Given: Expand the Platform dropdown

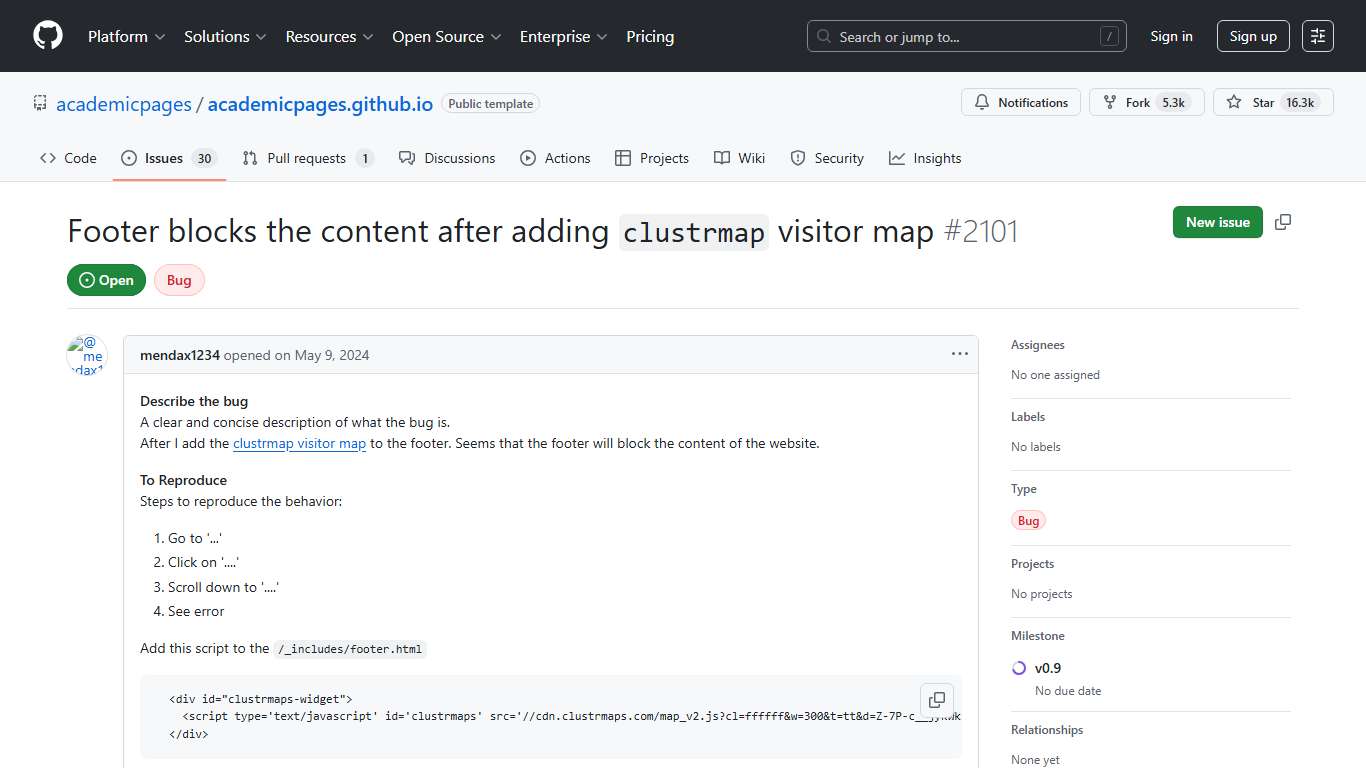Looking at the screenshot, I should (125, 36).
